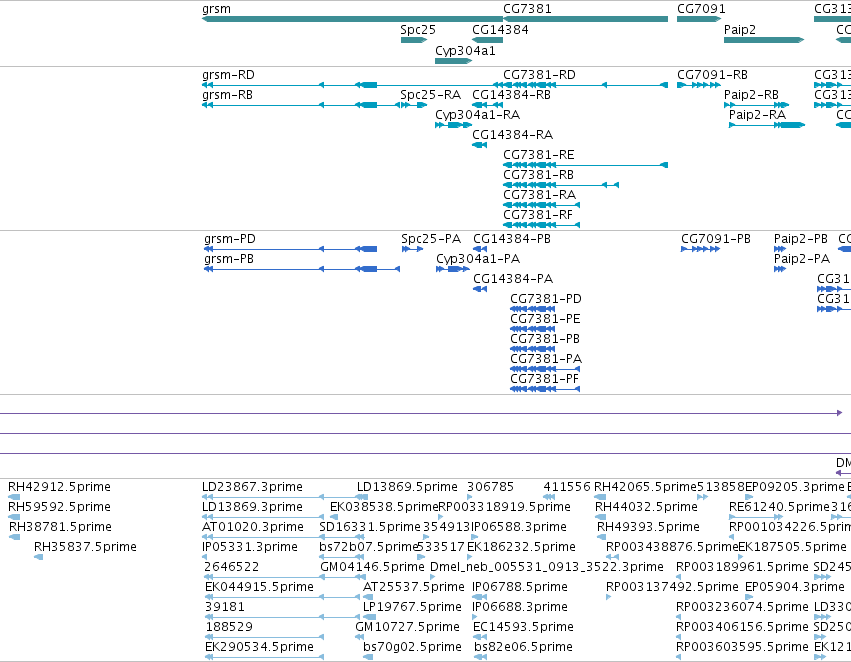The width and height of the screenshot is (851, 662).
Task: Open protein label CG7381-PB
Action: tap(545, 339)
